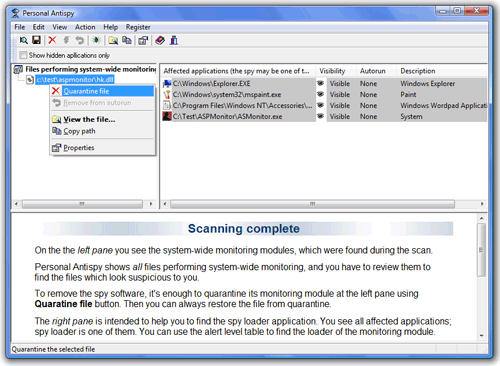The width and height of the screenshot is (500, 366).
Task: Click the hk.dll file icon in tree
Action: [30, 80]
